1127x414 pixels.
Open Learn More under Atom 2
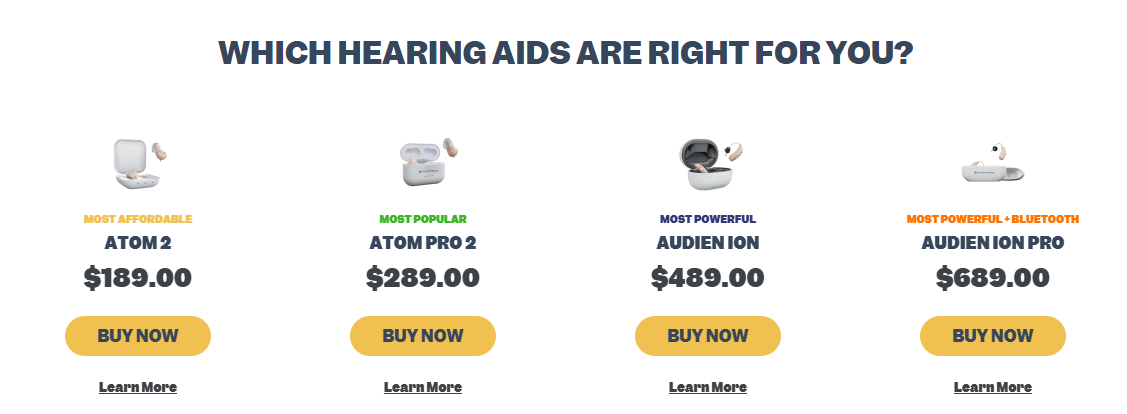138,387
